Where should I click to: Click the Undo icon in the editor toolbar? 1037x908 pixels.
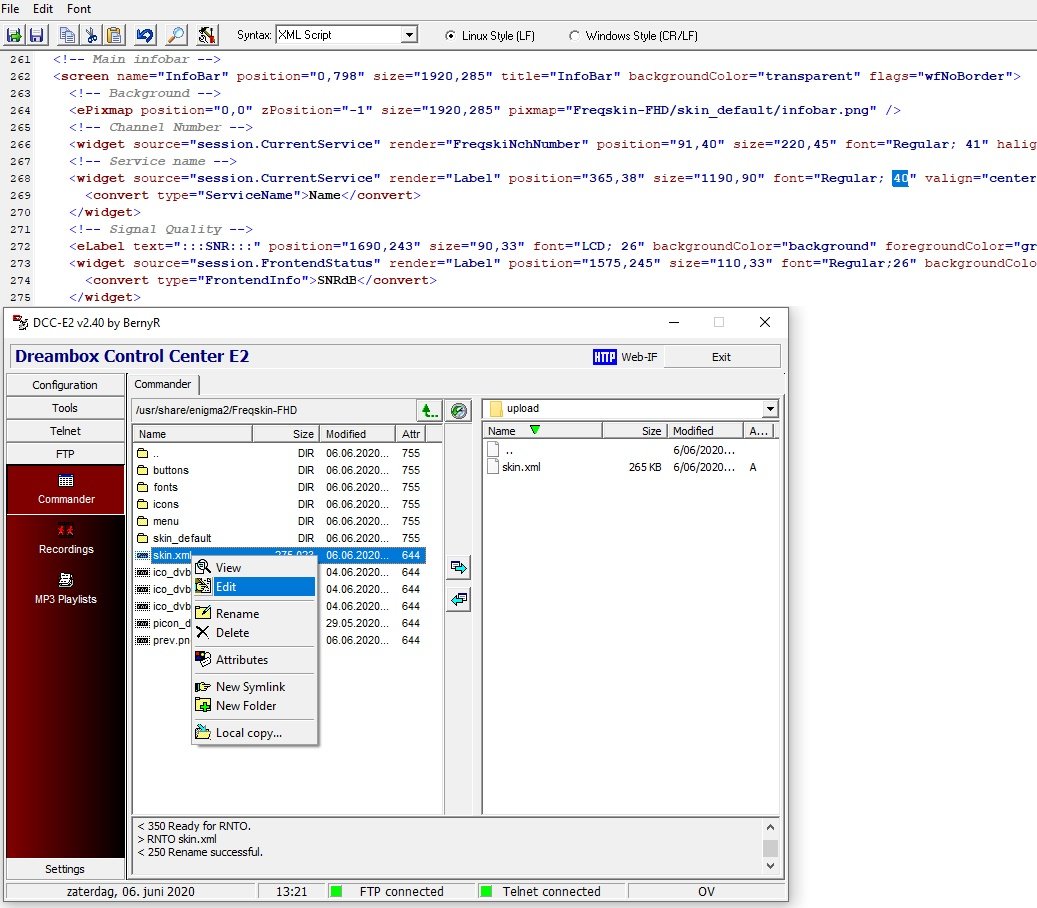pyautogui.click(x=145, y=34)
